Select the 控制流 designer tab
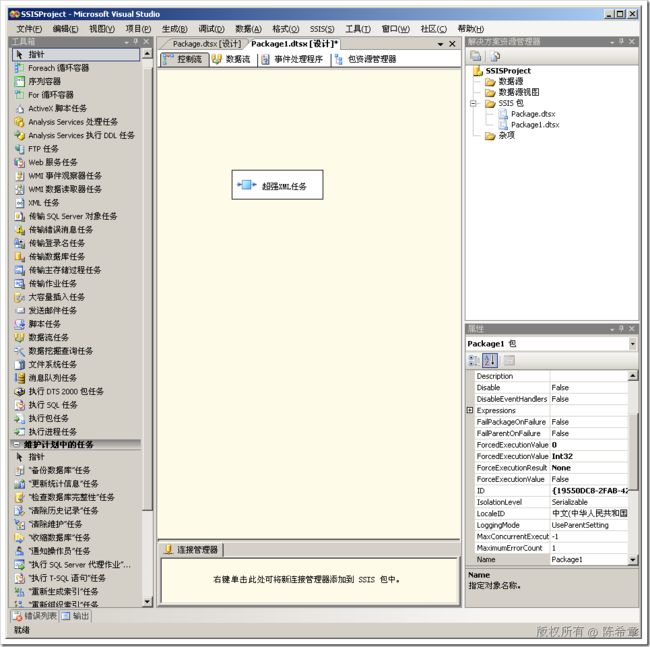This screenshot has height=647, width=650. (x=184, y=59)
